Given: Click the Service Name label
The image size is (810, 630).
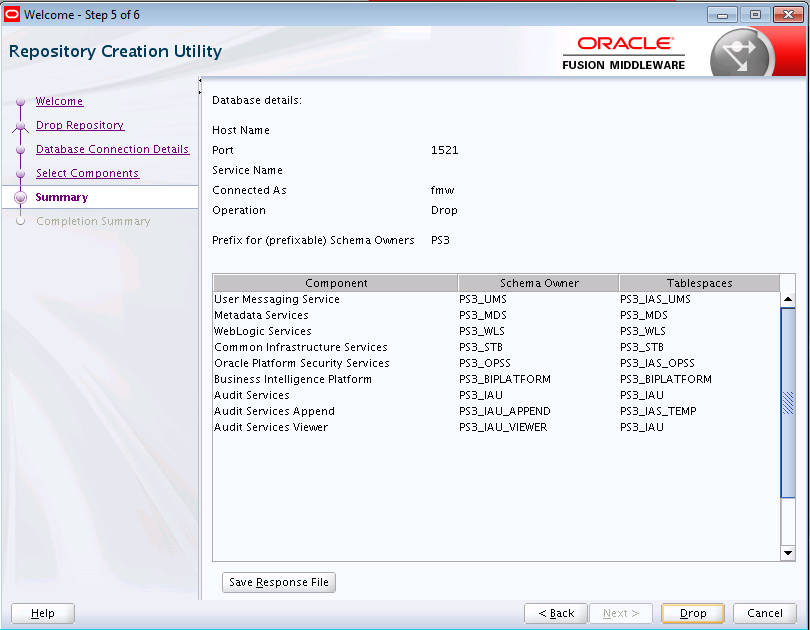Looking at the screenshot, I should coord(247,170).
